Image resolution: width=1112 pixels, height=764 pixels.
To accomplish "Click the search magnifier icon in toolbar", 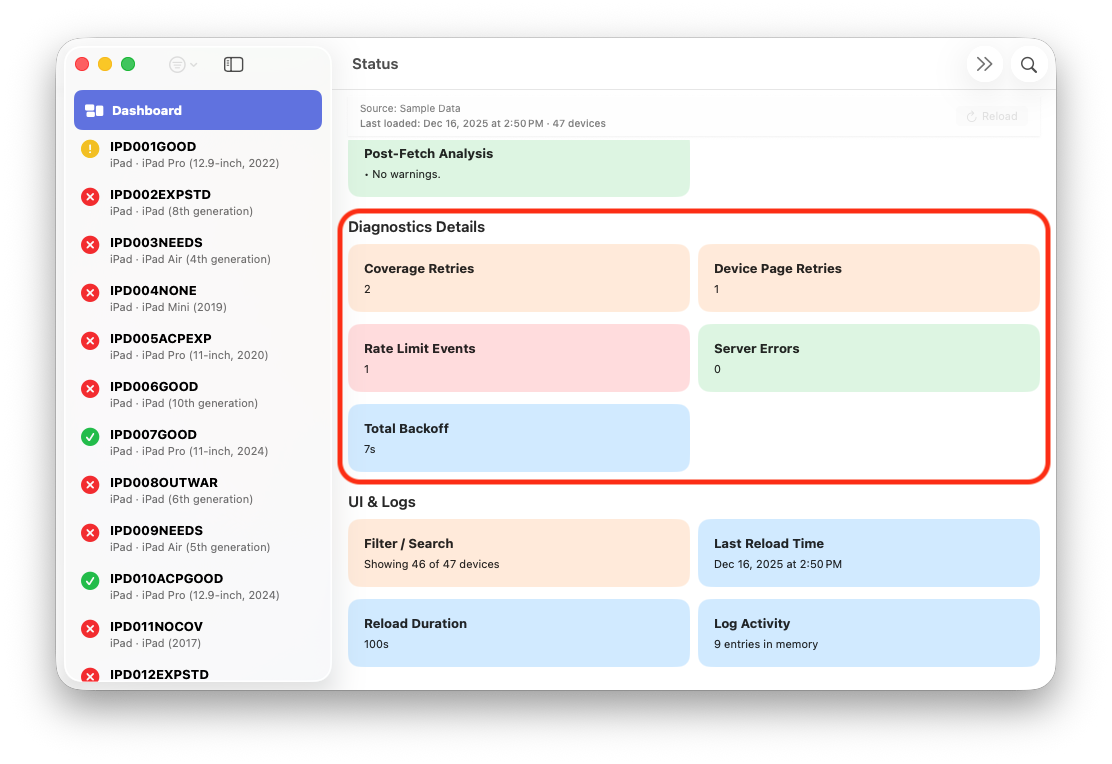I will tap(1028, 65).
